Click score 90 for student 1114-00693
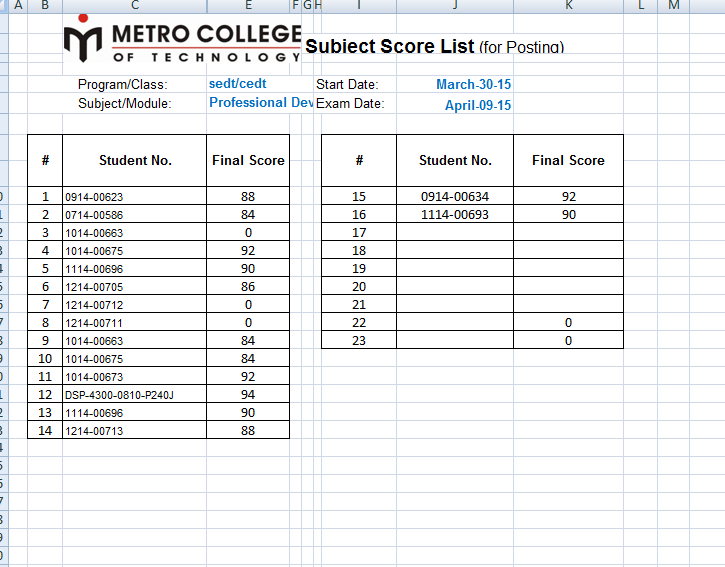Screen dimensions: 725x567 (x=569, y=215)
